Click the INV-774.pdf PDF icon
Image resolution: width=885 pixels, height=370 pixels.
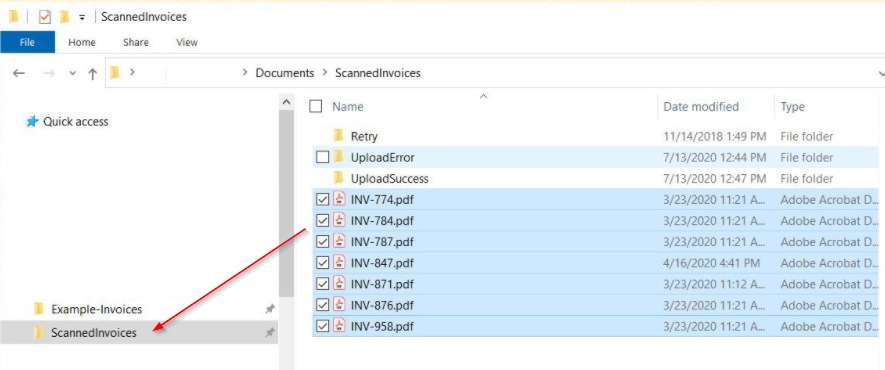click(339, 199)
